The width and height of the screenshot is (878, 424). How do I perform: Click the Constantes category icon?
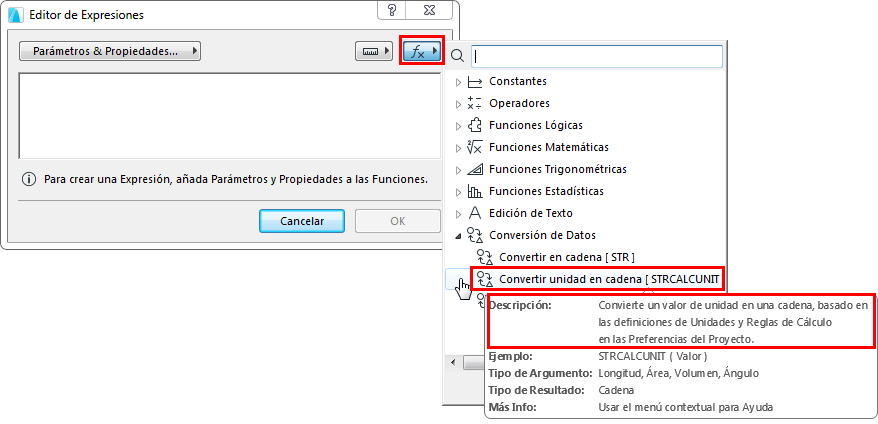coord(475,81)
